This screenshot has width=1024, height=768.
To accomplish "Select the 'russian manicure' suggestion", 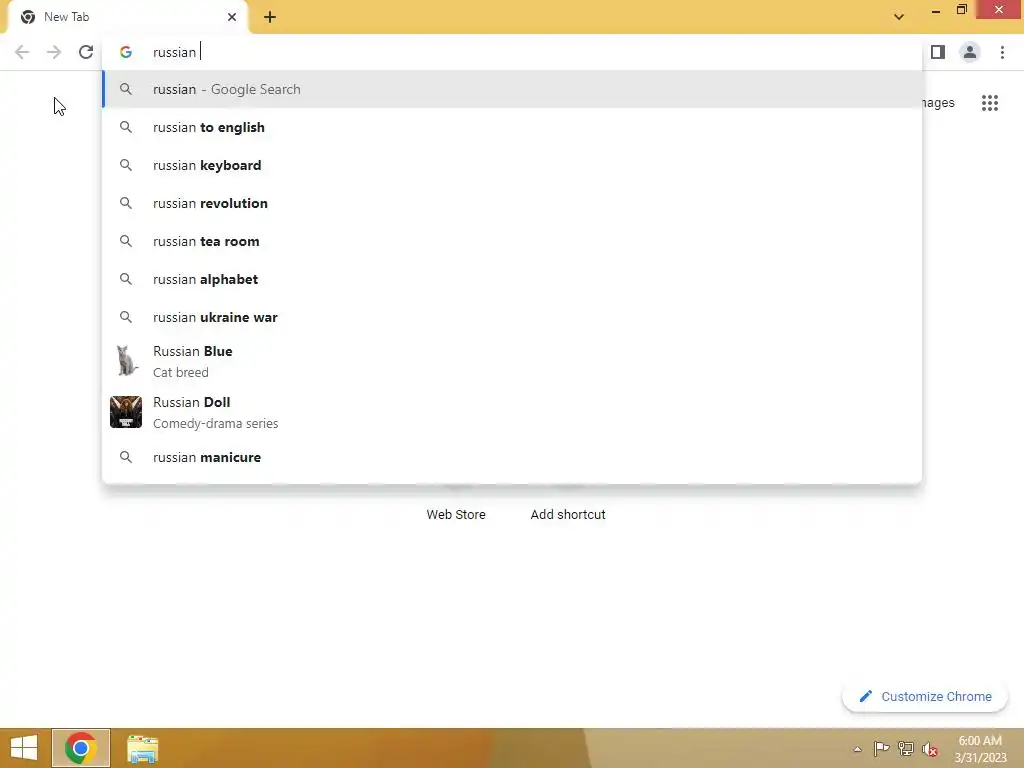I will point(513,457).
